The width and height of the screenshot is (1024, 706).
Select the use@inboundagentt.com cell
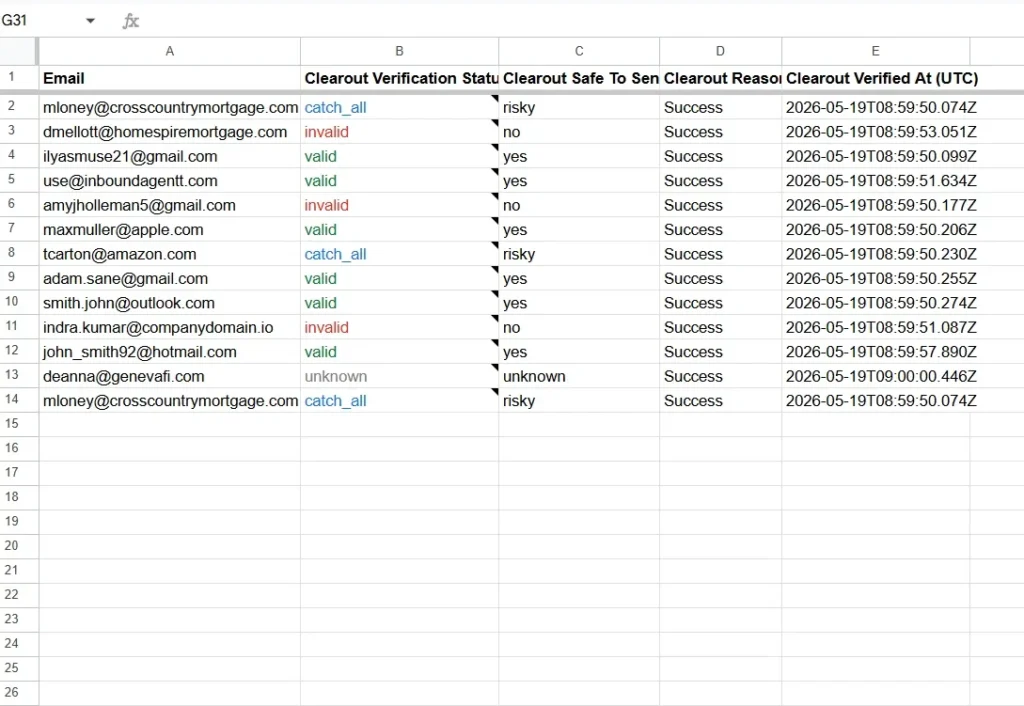tap(170, 181)
